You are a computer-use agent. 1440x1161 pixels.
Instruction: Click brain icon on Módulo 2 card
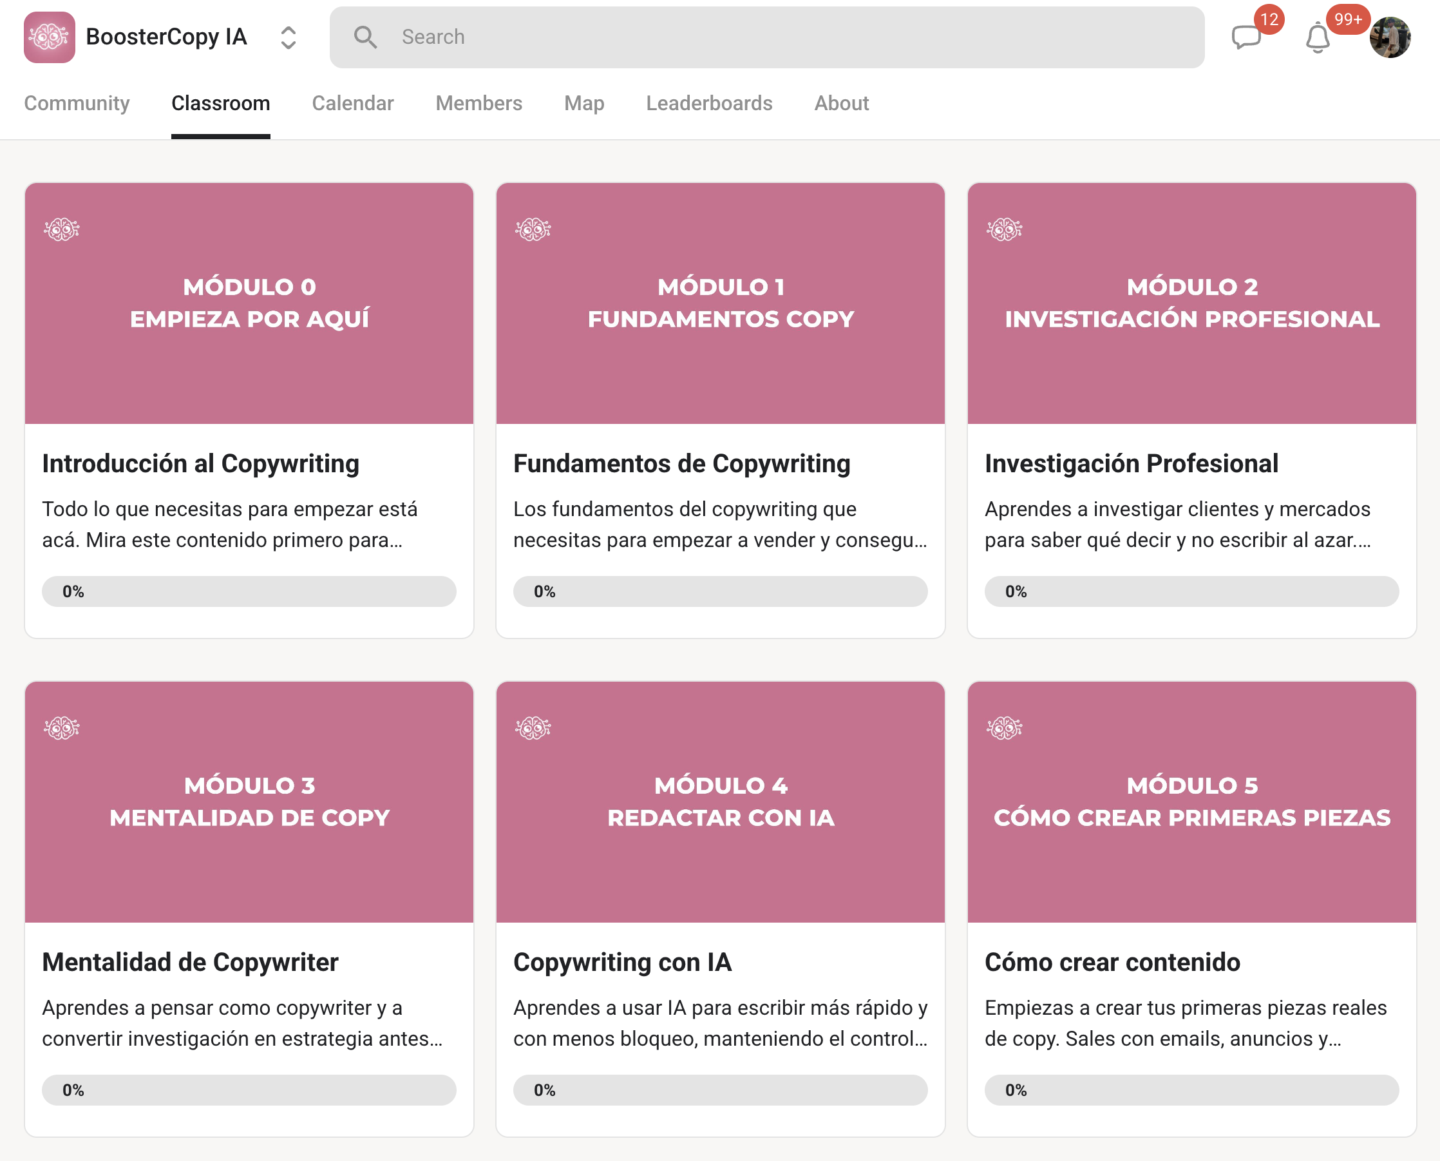1004,230
